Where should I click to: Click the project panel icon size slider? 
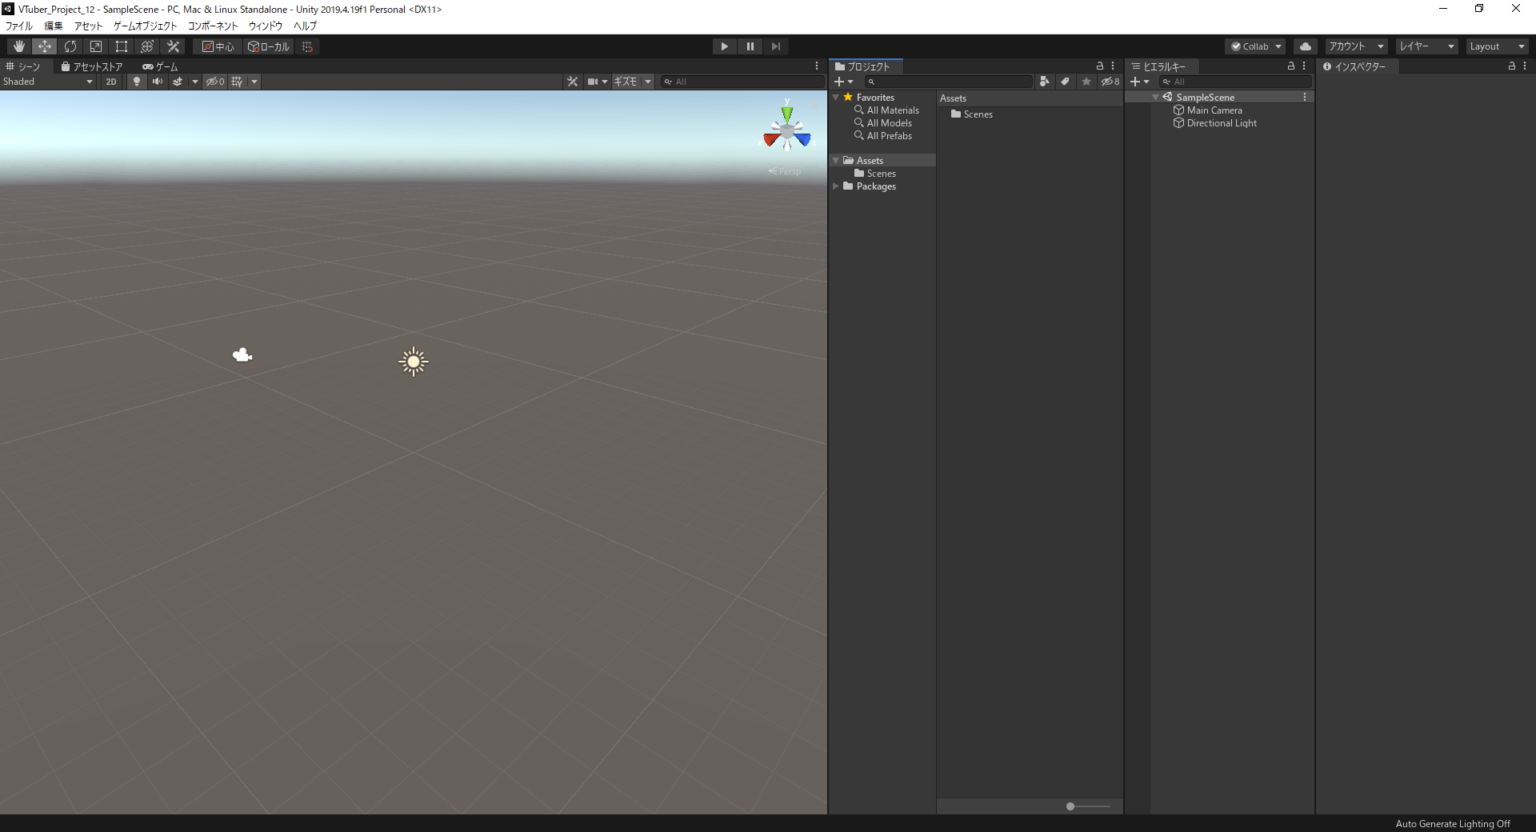(1071, 806)
